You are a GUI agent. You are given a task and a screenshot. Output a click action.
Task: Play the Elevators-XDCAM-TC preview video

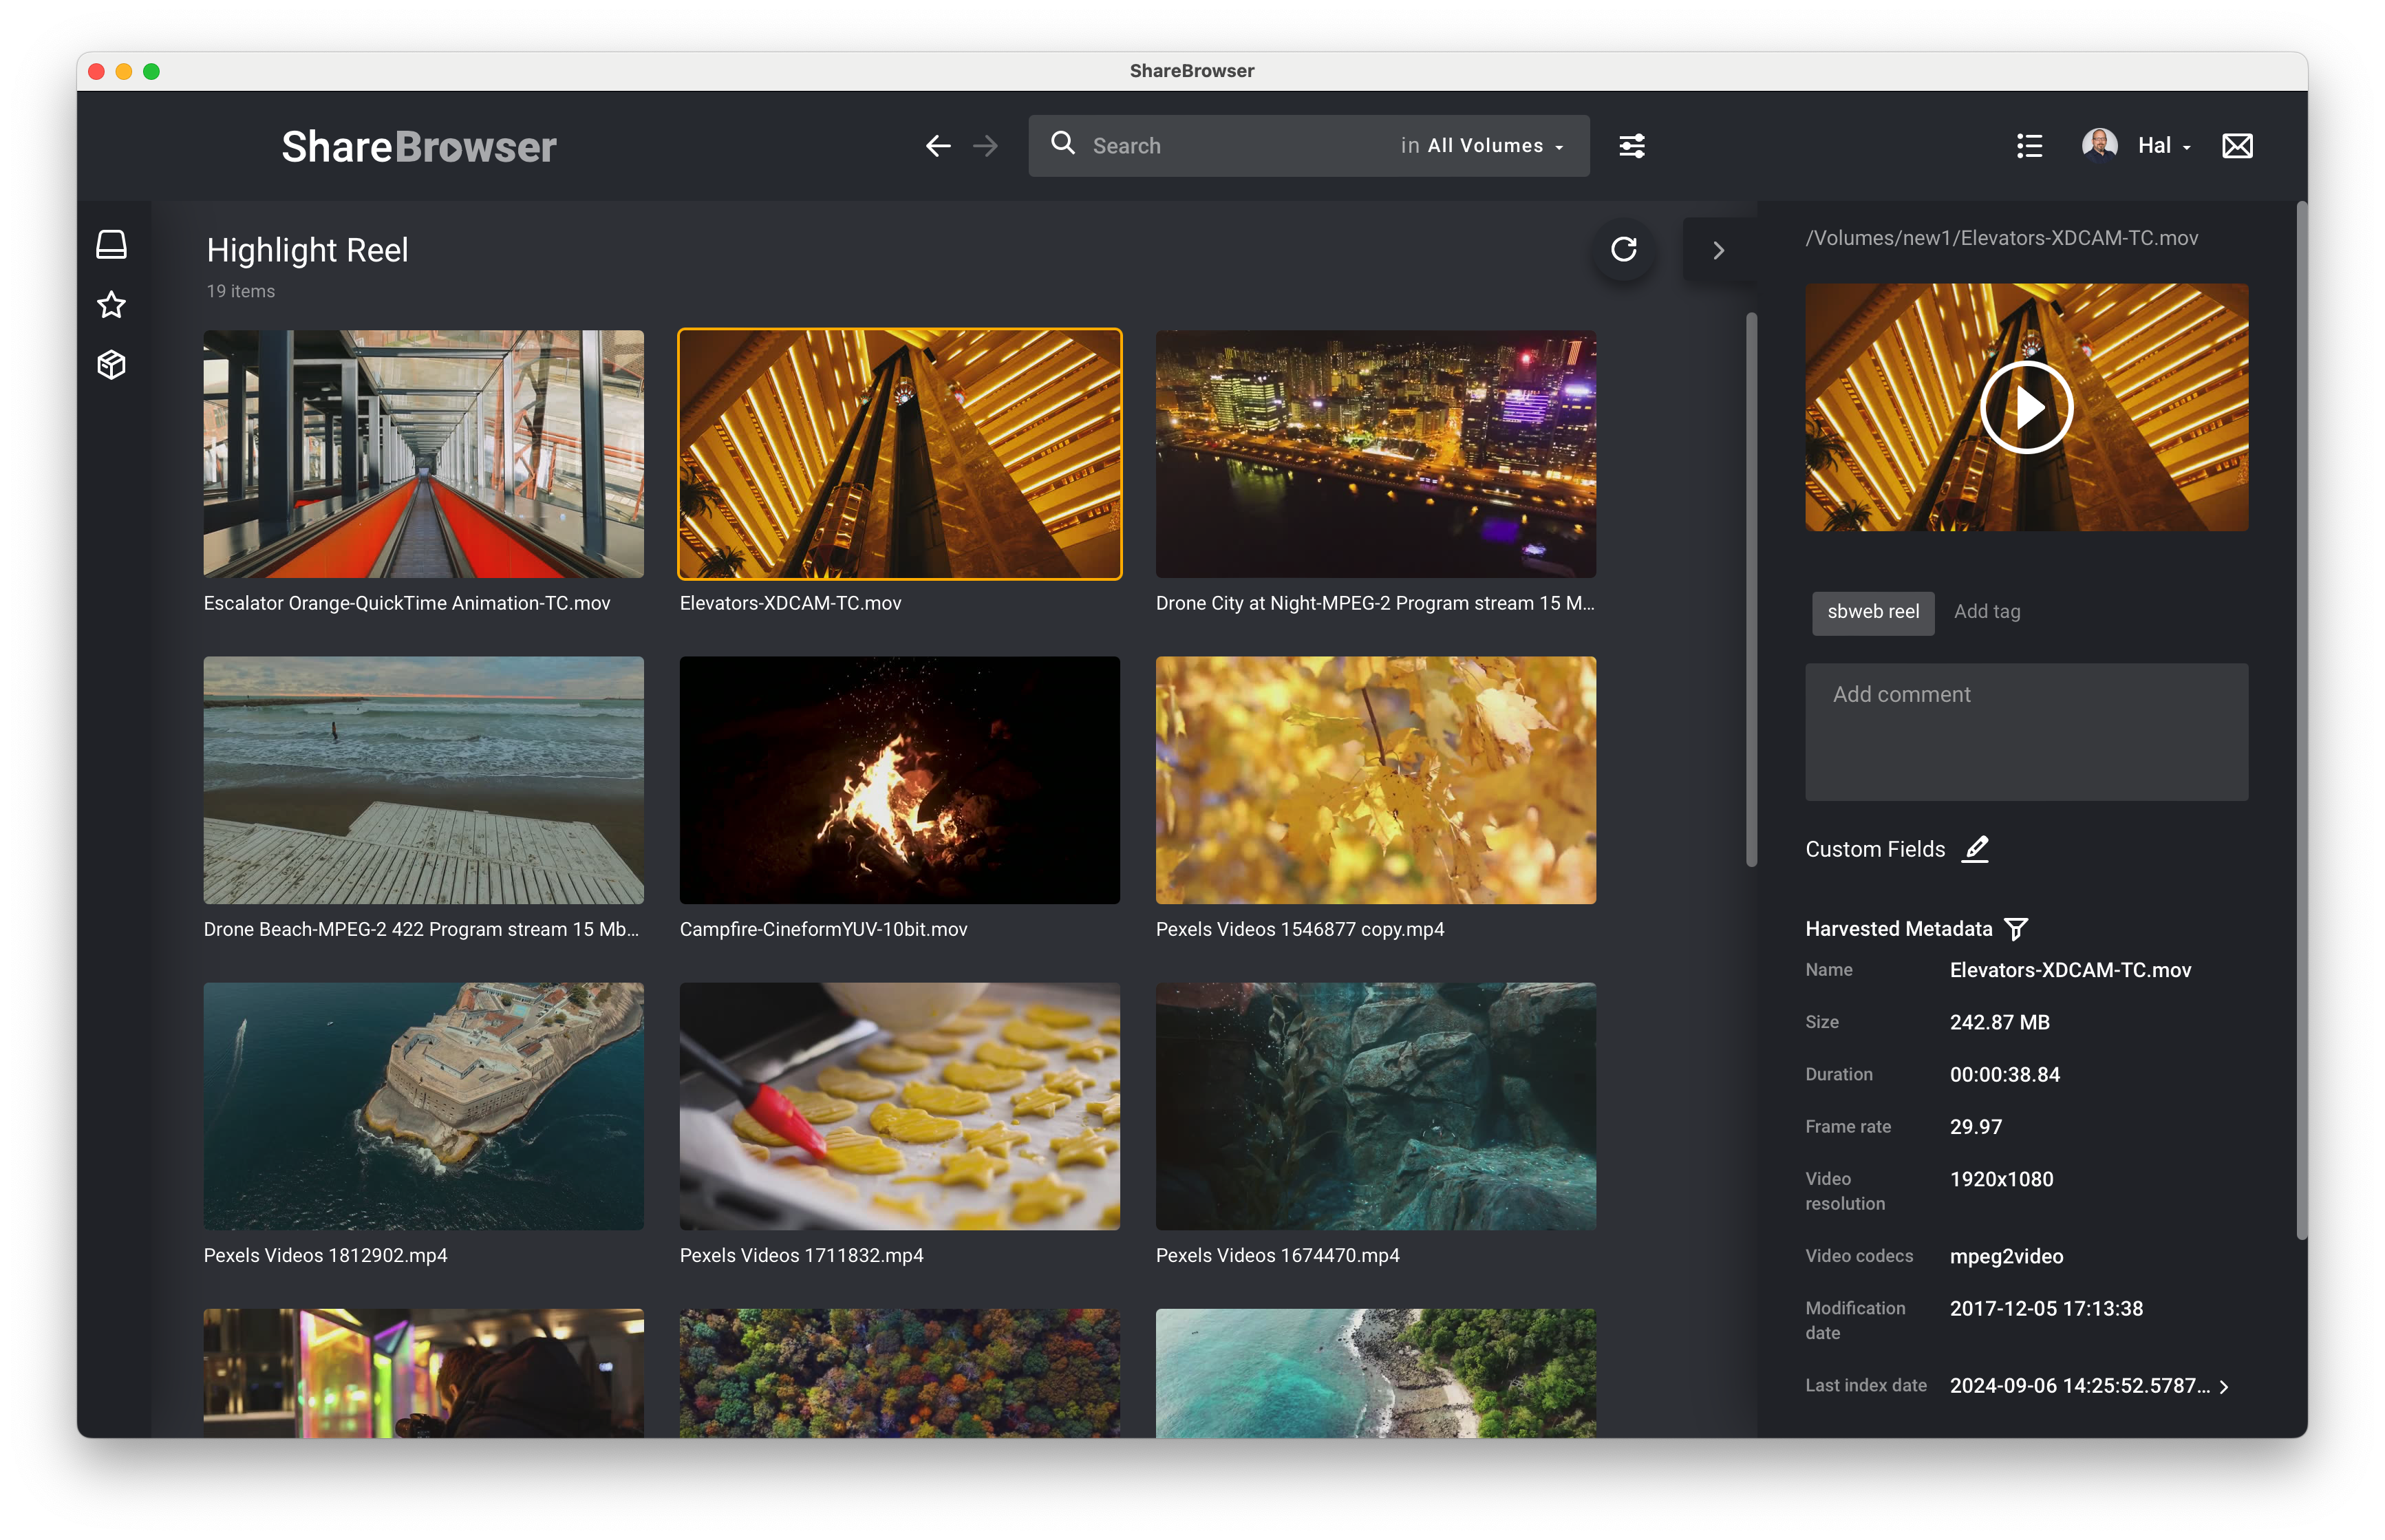(2026, 407)
